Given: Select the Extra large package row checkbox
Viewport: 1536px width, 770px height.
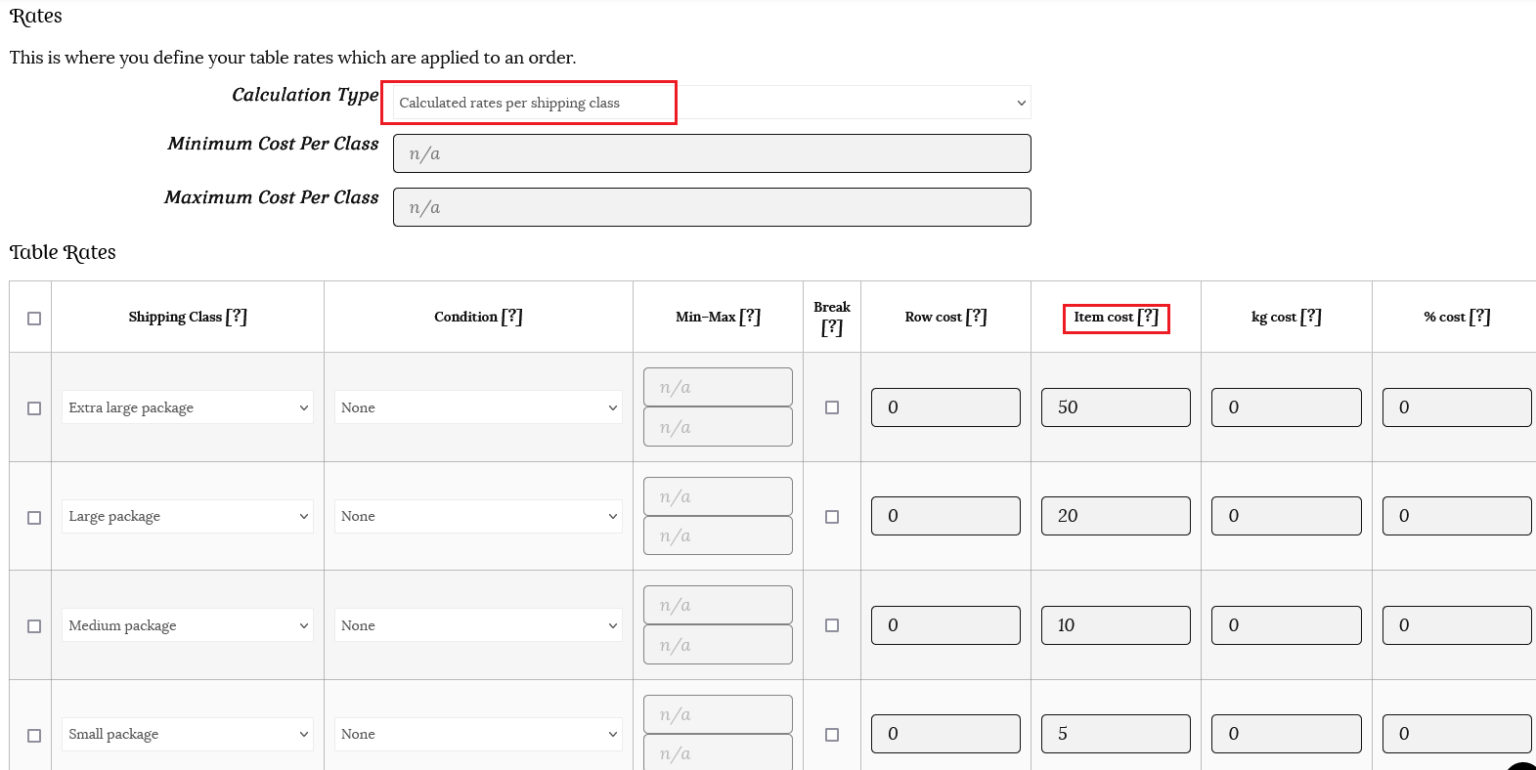Looking at the screenshot, I should click(x=34, y=408).
